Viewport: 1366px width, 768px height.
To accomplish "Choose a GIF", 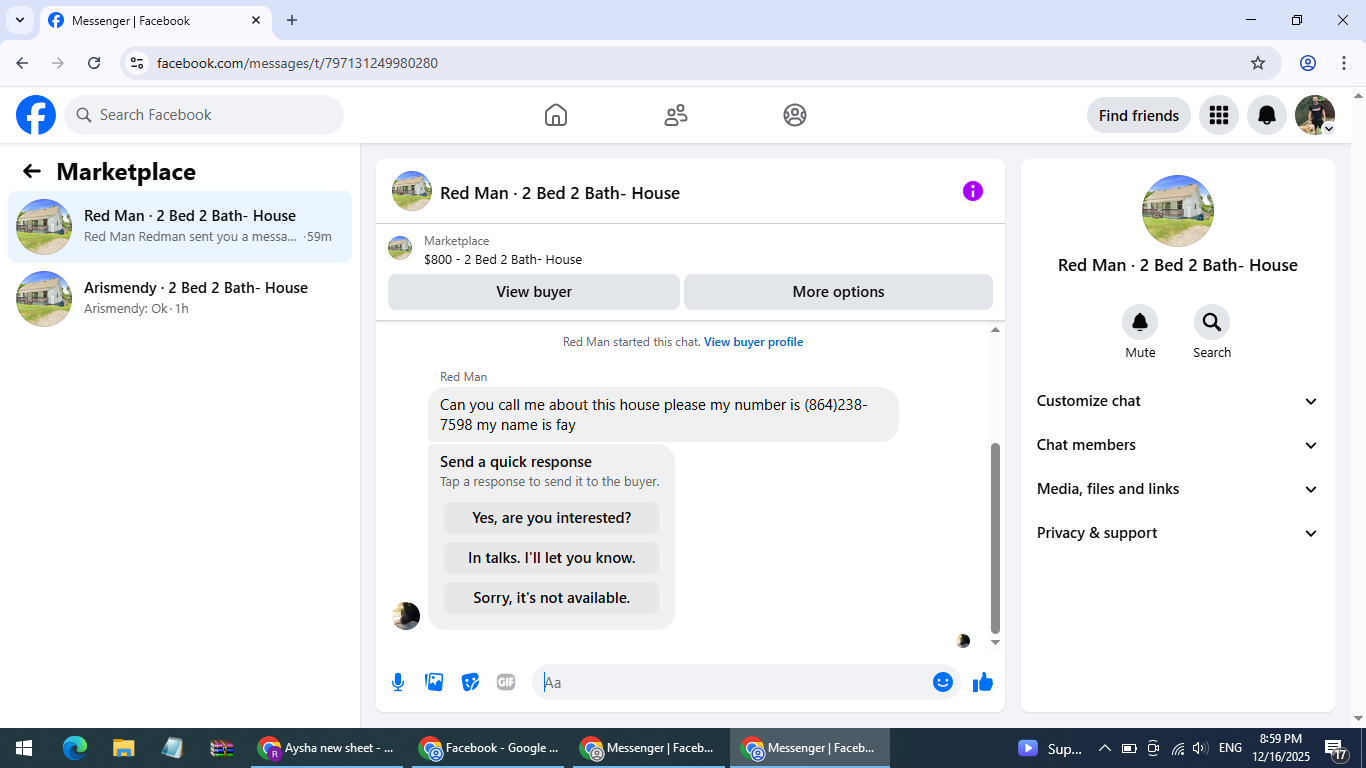I will 506,682.
